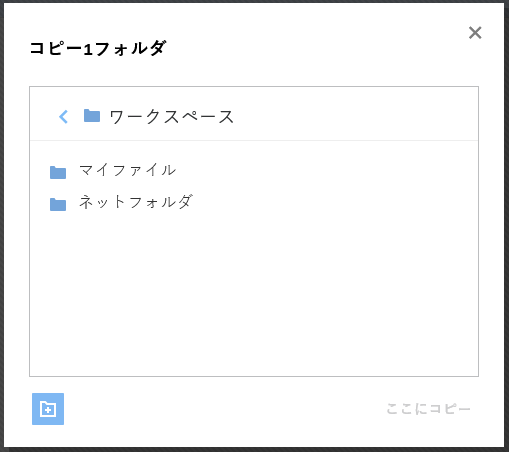The height and width of the screenshot is (452, 509).
Task: Add a folder using the blue square button
Action: pyautogui.click(x=48, y=409)
